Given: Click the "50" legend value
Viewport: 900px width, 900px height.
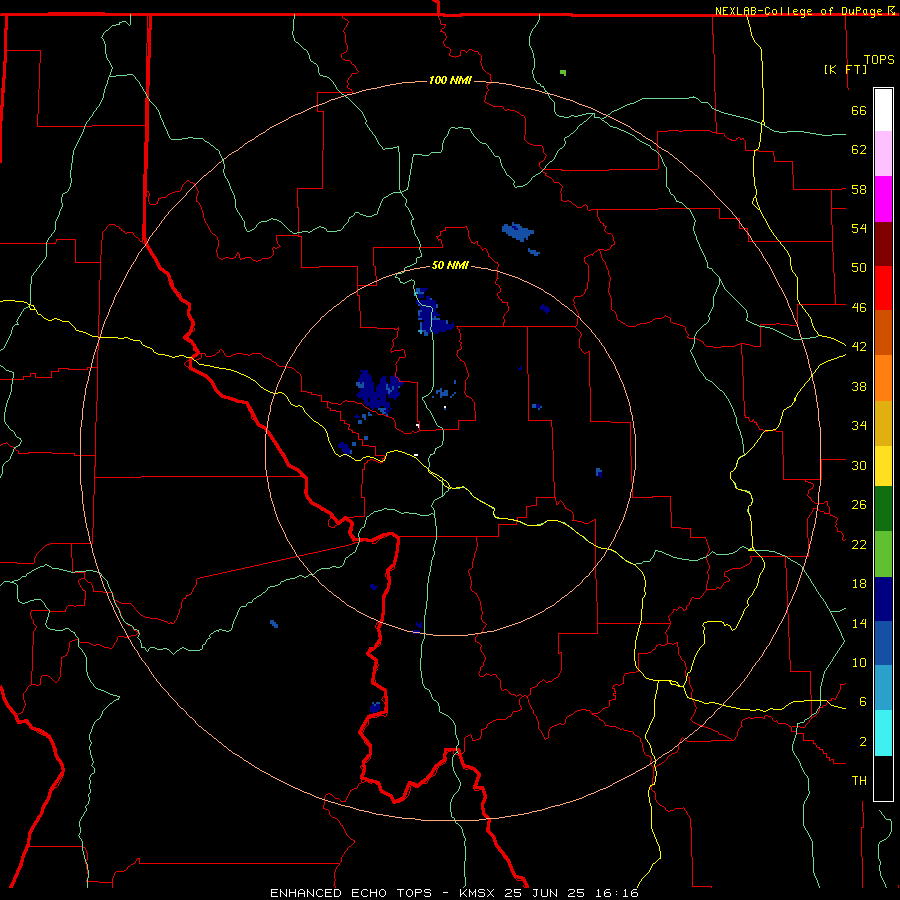Looking at the screenshot, I should (x=859, y=268).
